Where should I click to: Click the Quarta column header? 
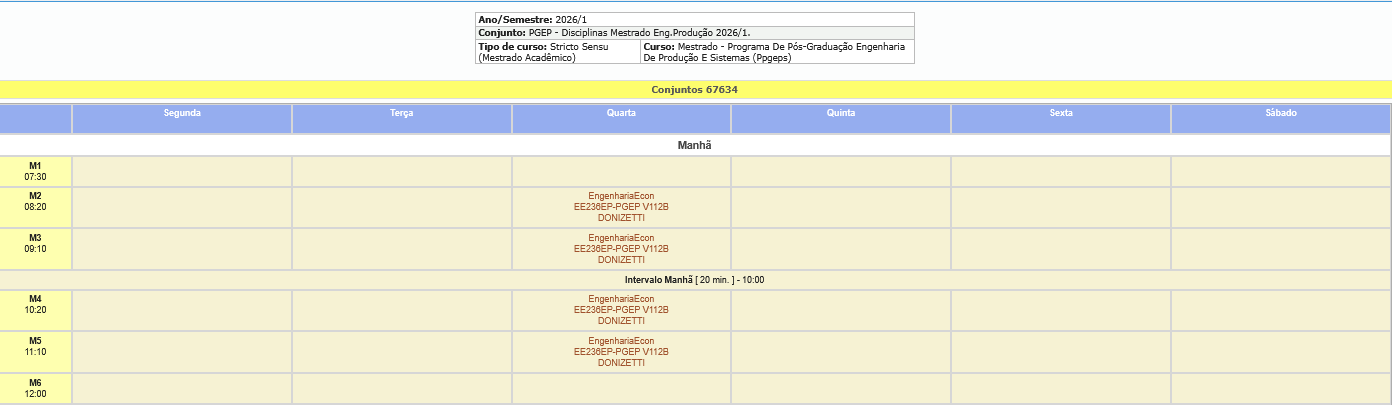coord(621,114)
